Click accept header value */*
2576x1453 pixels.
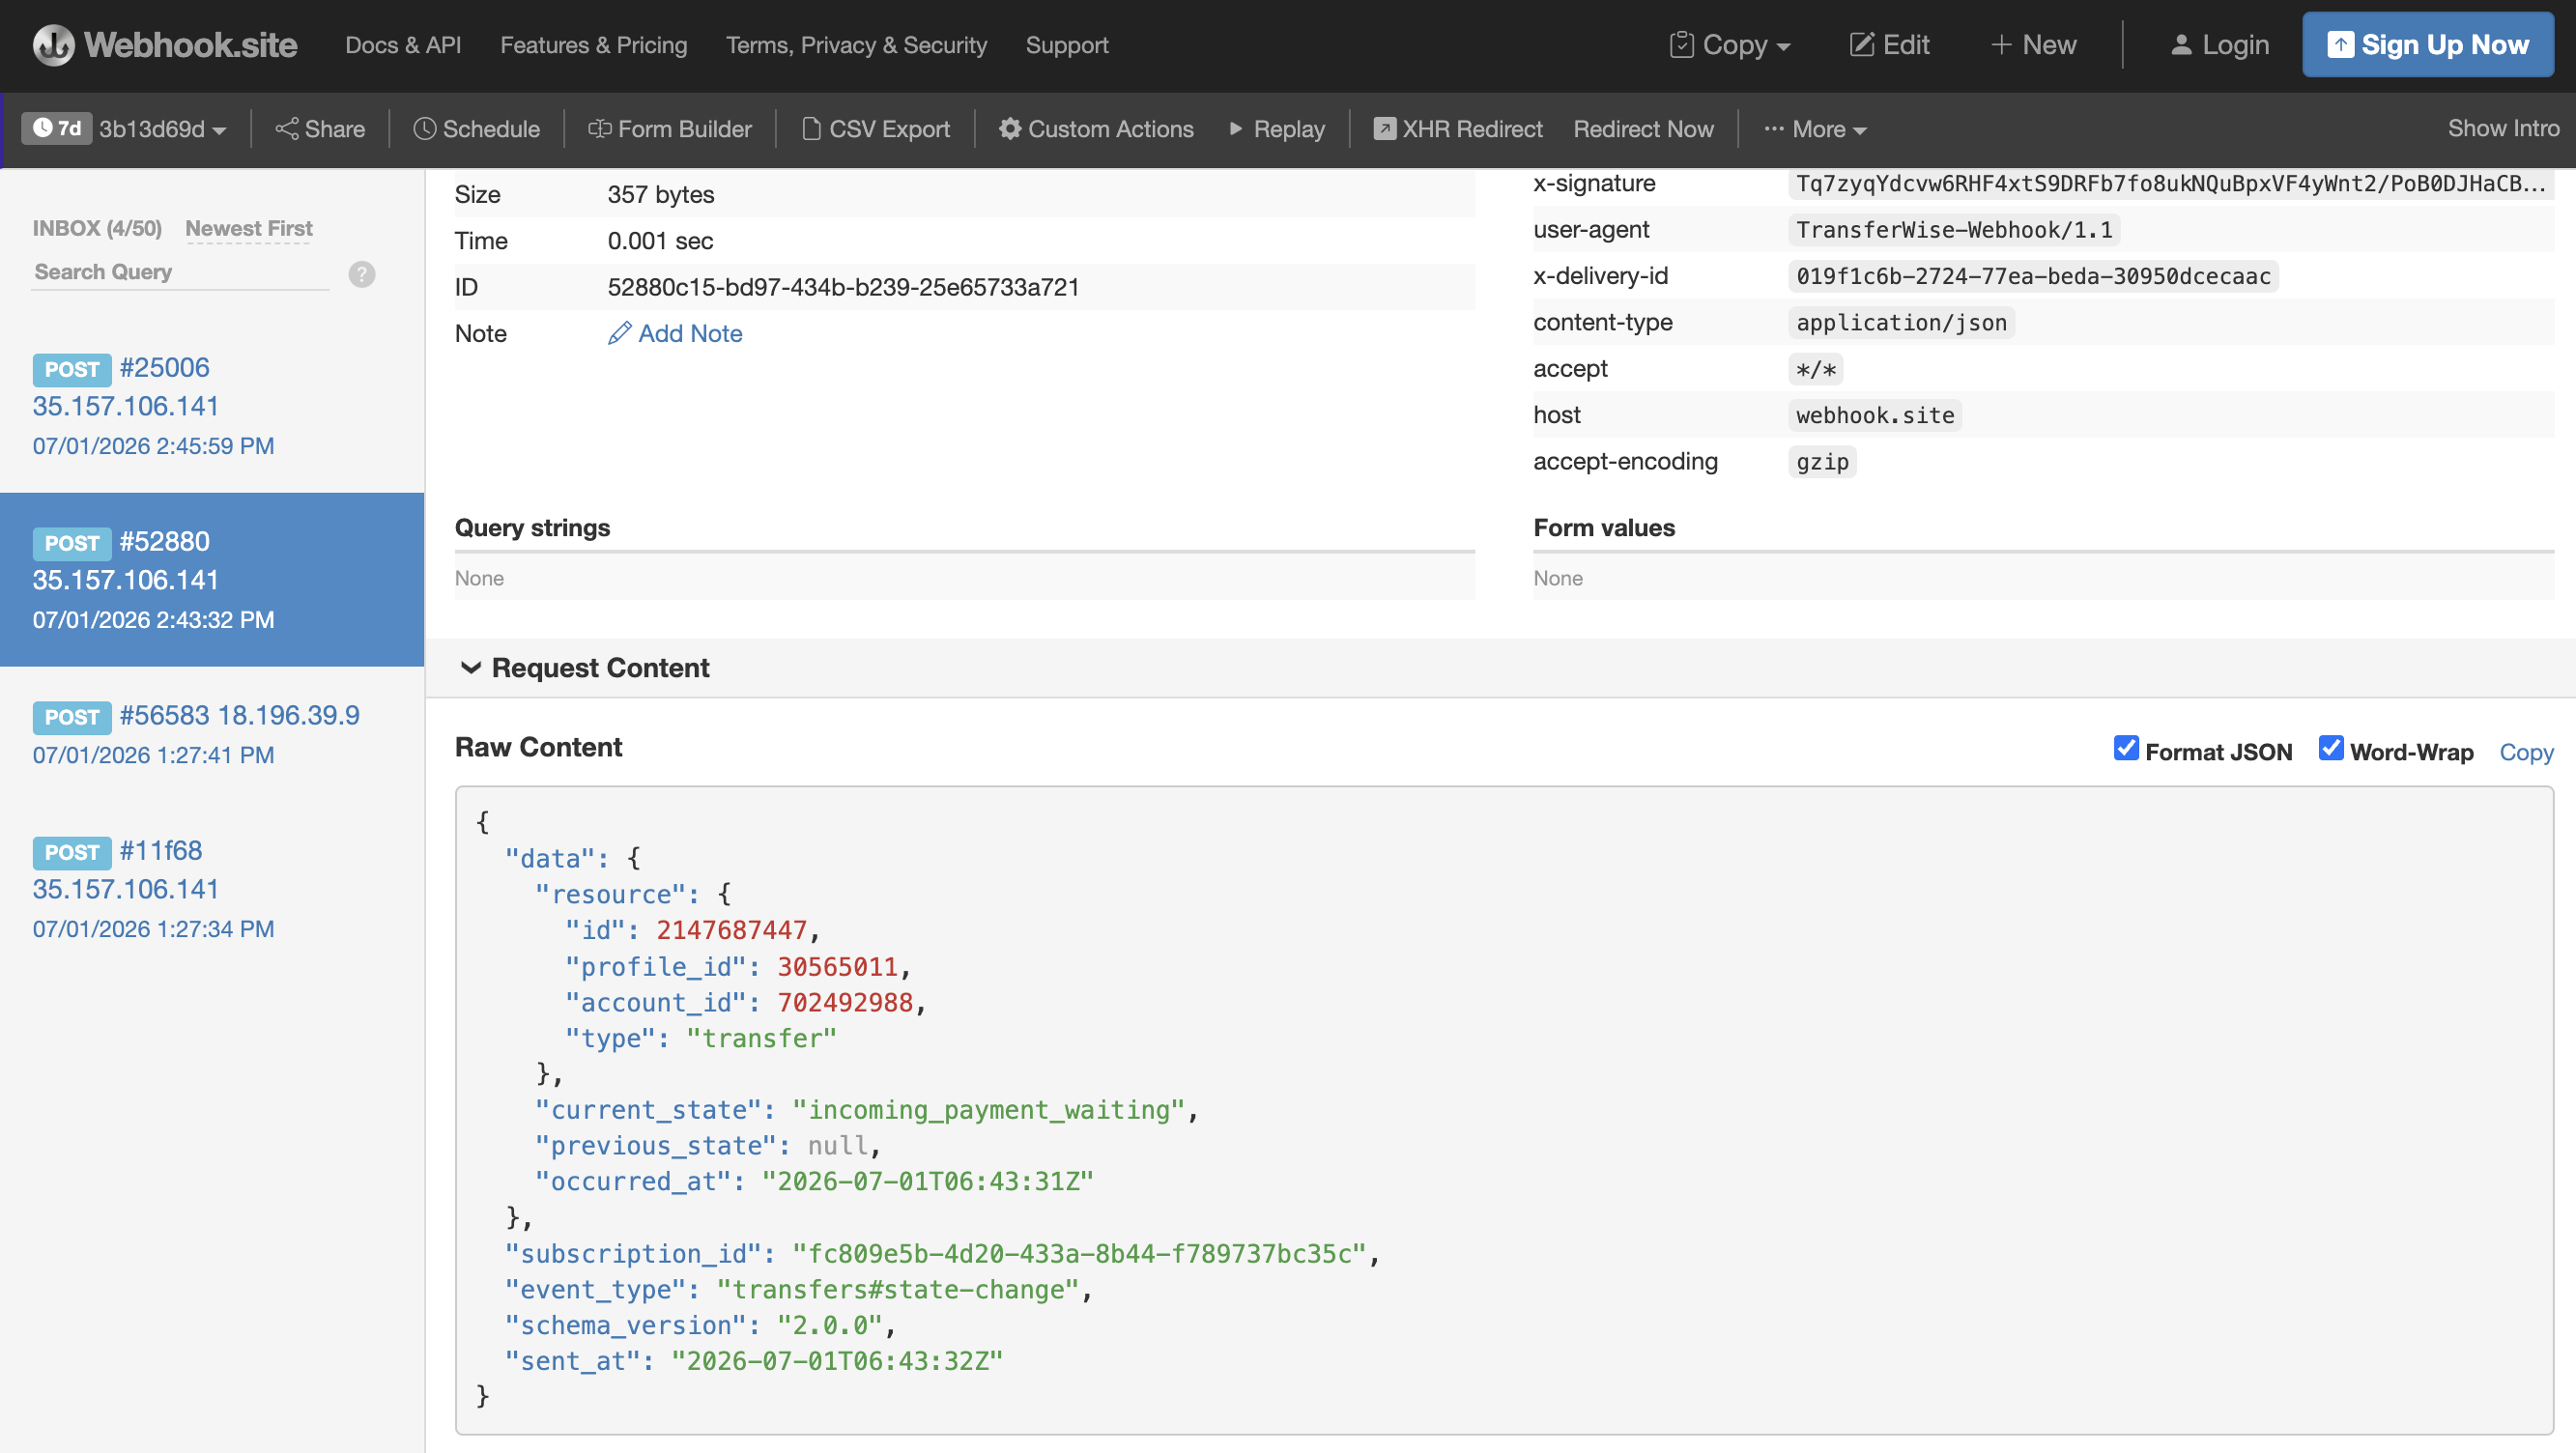pos(1815,369)
